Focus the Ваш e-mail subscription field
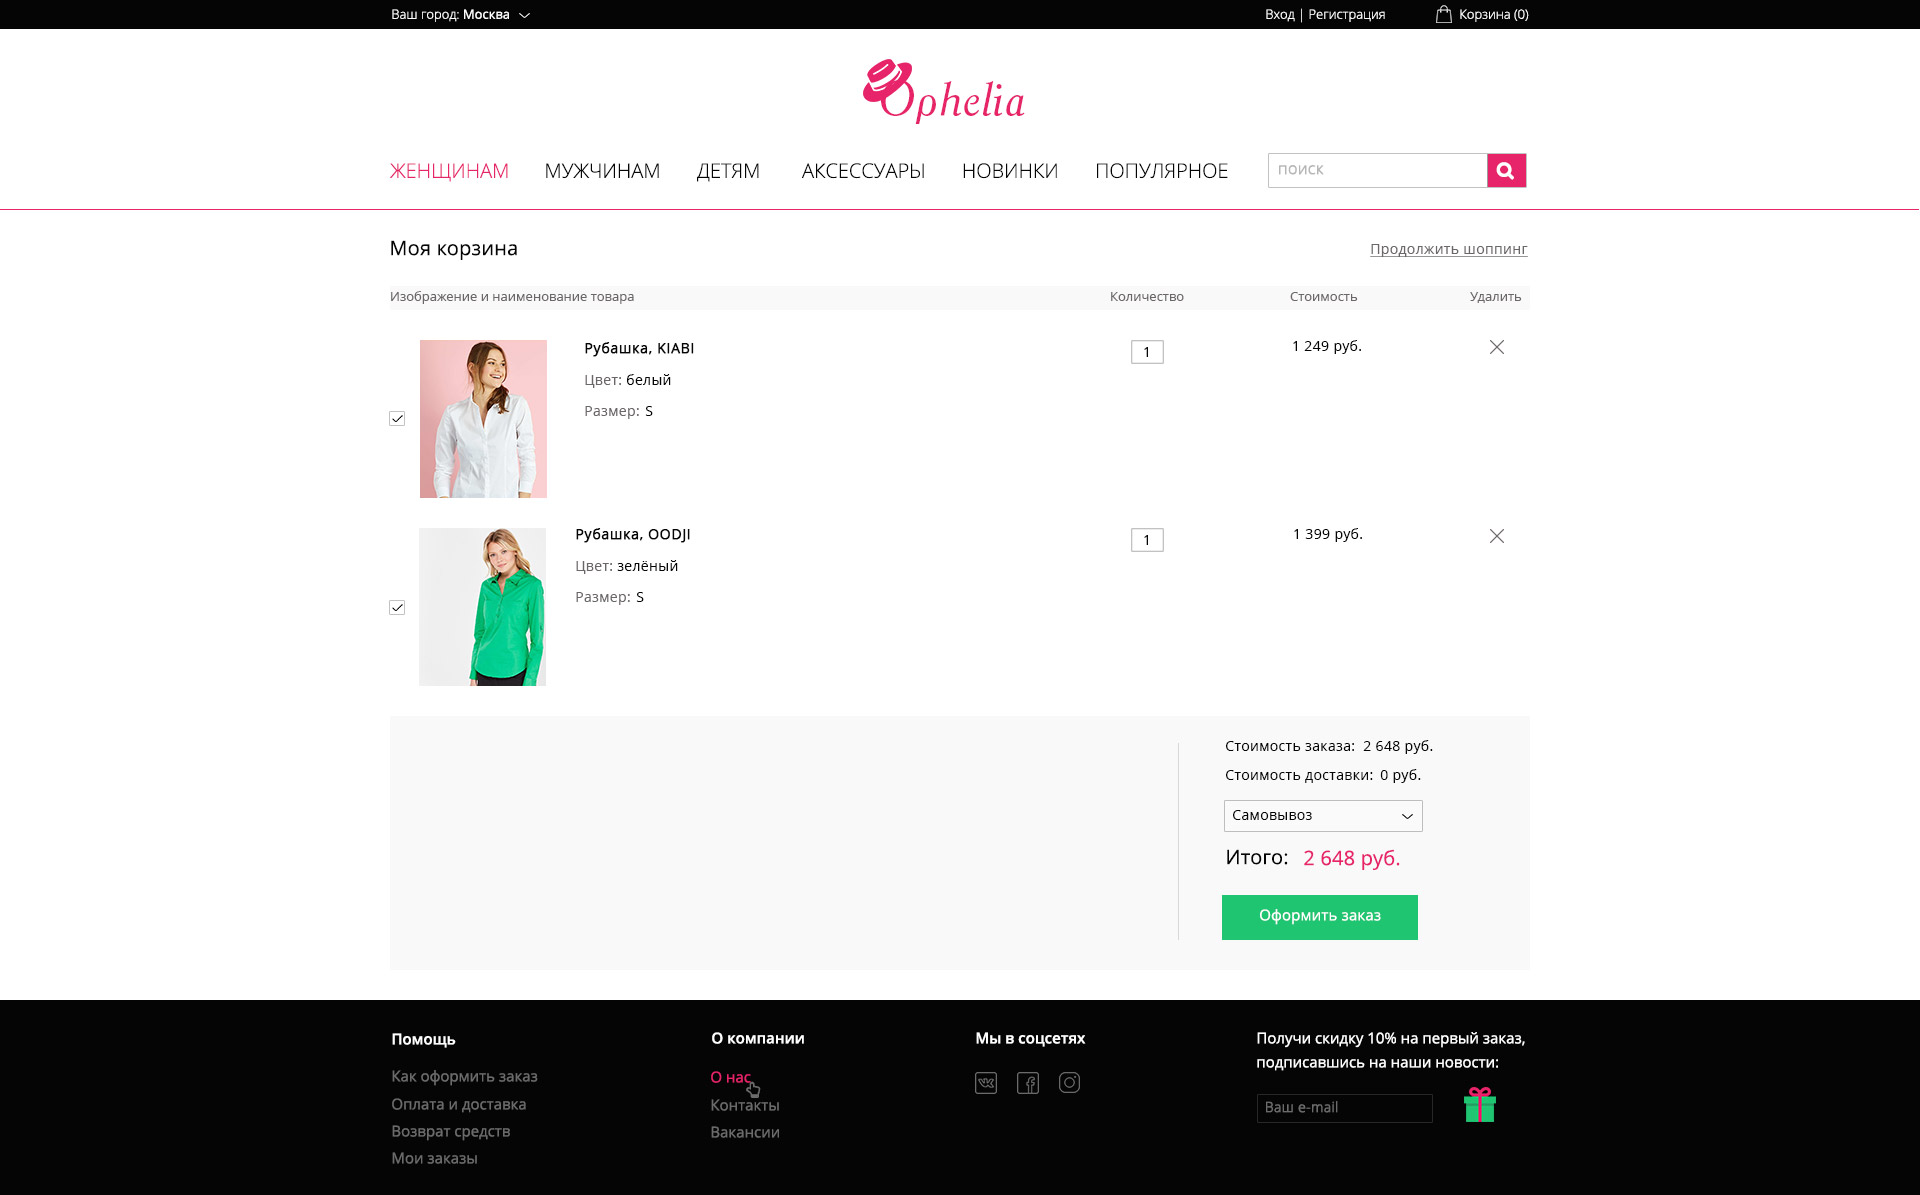Viewport: 1920px width, 1195px height. pos(1345,1108)
